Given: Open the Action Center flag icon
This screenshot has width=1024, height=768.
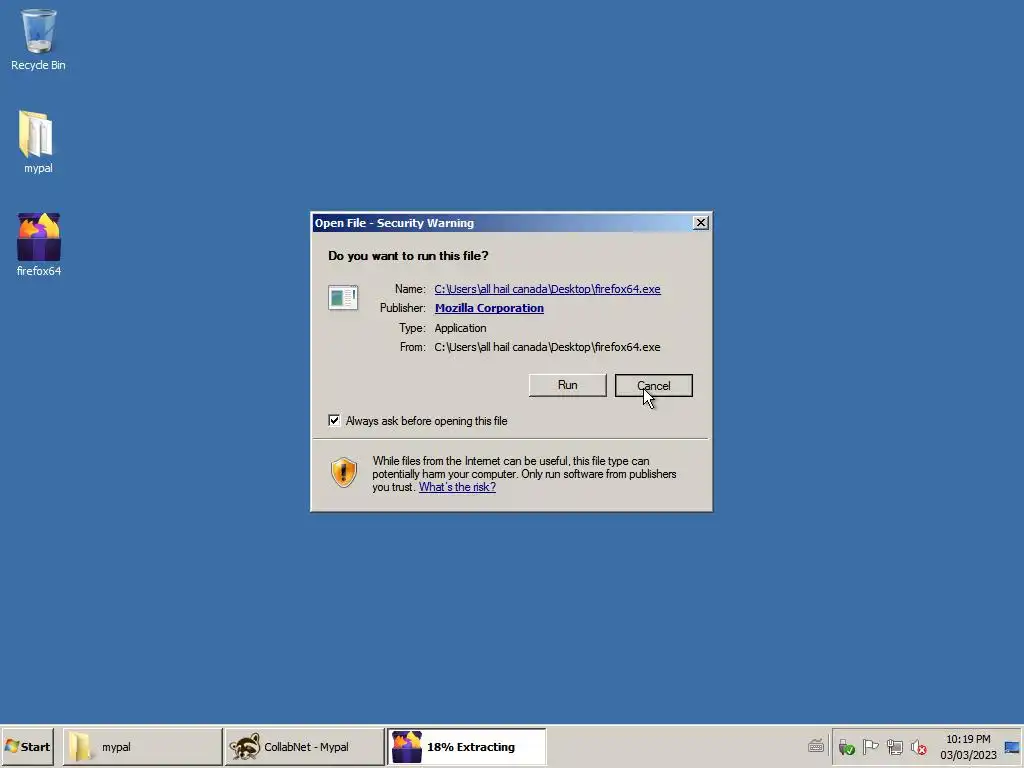Looking at the screenshot, I should 871,746.
